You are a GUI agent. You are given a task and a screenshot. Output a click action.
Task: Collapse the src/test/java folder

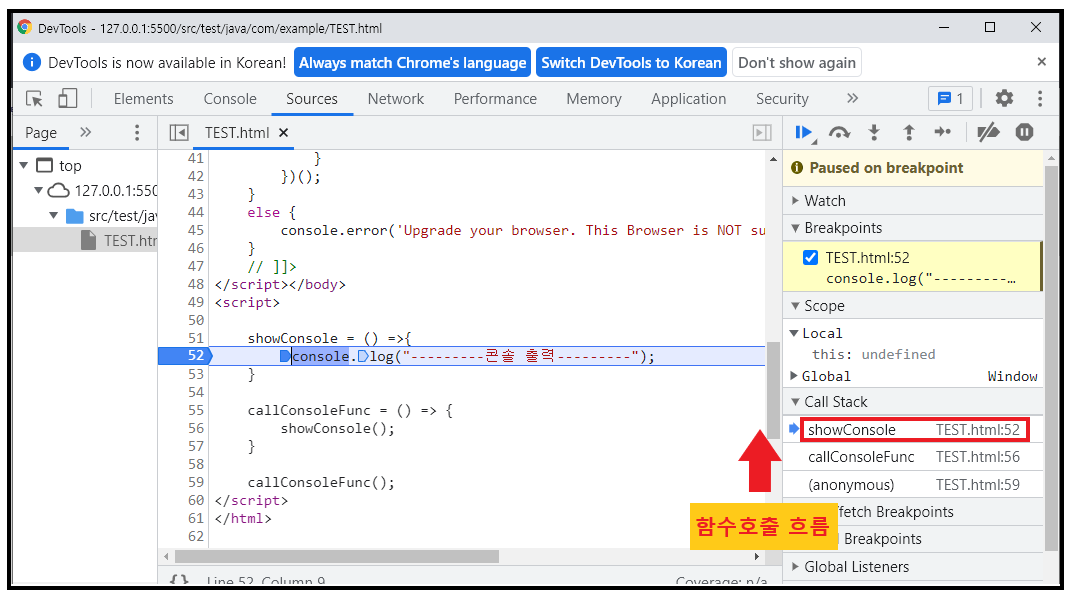53,216
